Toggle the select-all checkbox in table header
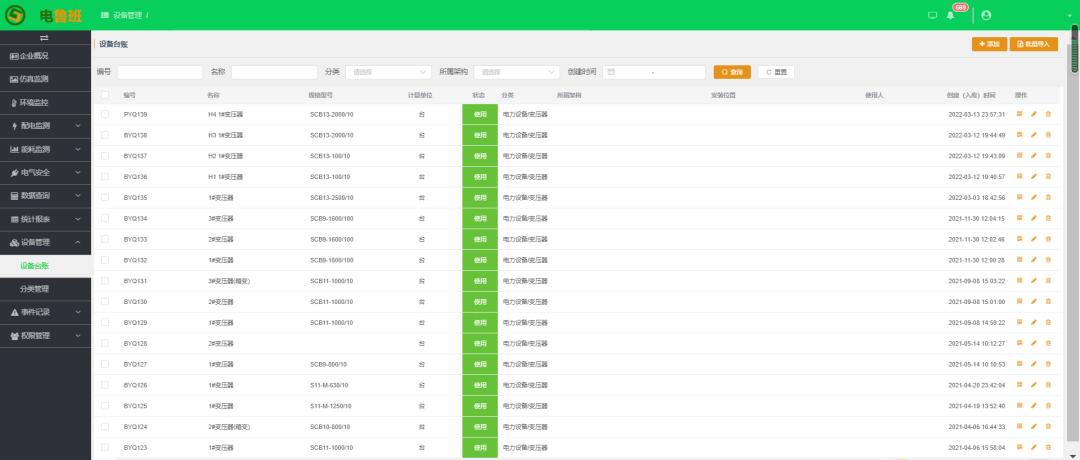This screenshot has width=1080, height=460. pos(105,95)
